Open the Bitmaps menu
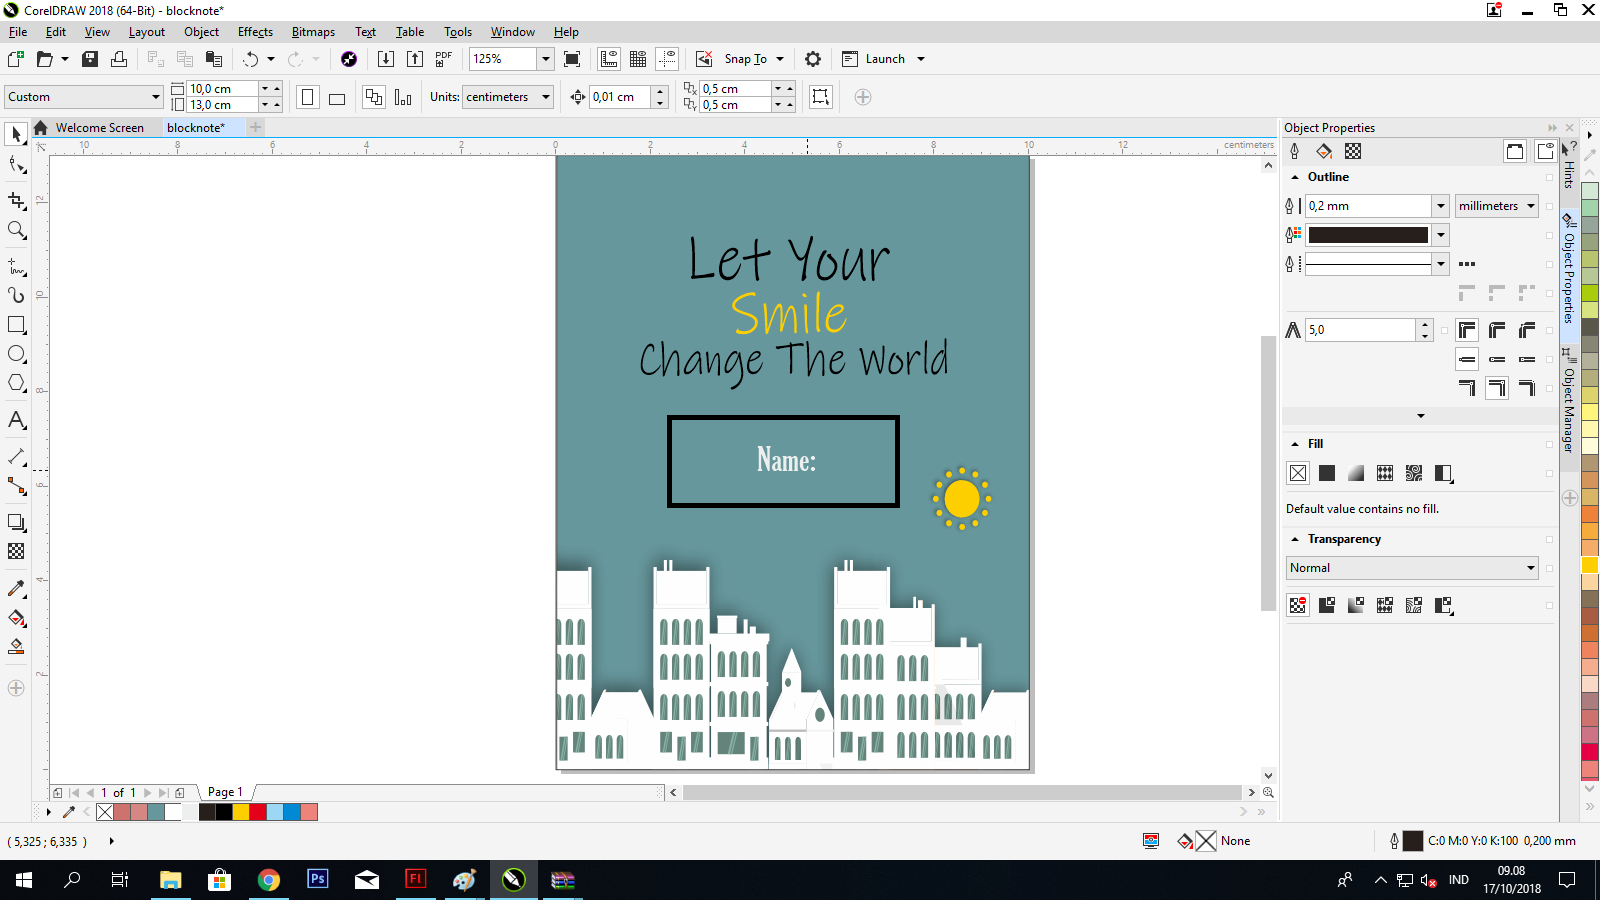 [313, 31]
